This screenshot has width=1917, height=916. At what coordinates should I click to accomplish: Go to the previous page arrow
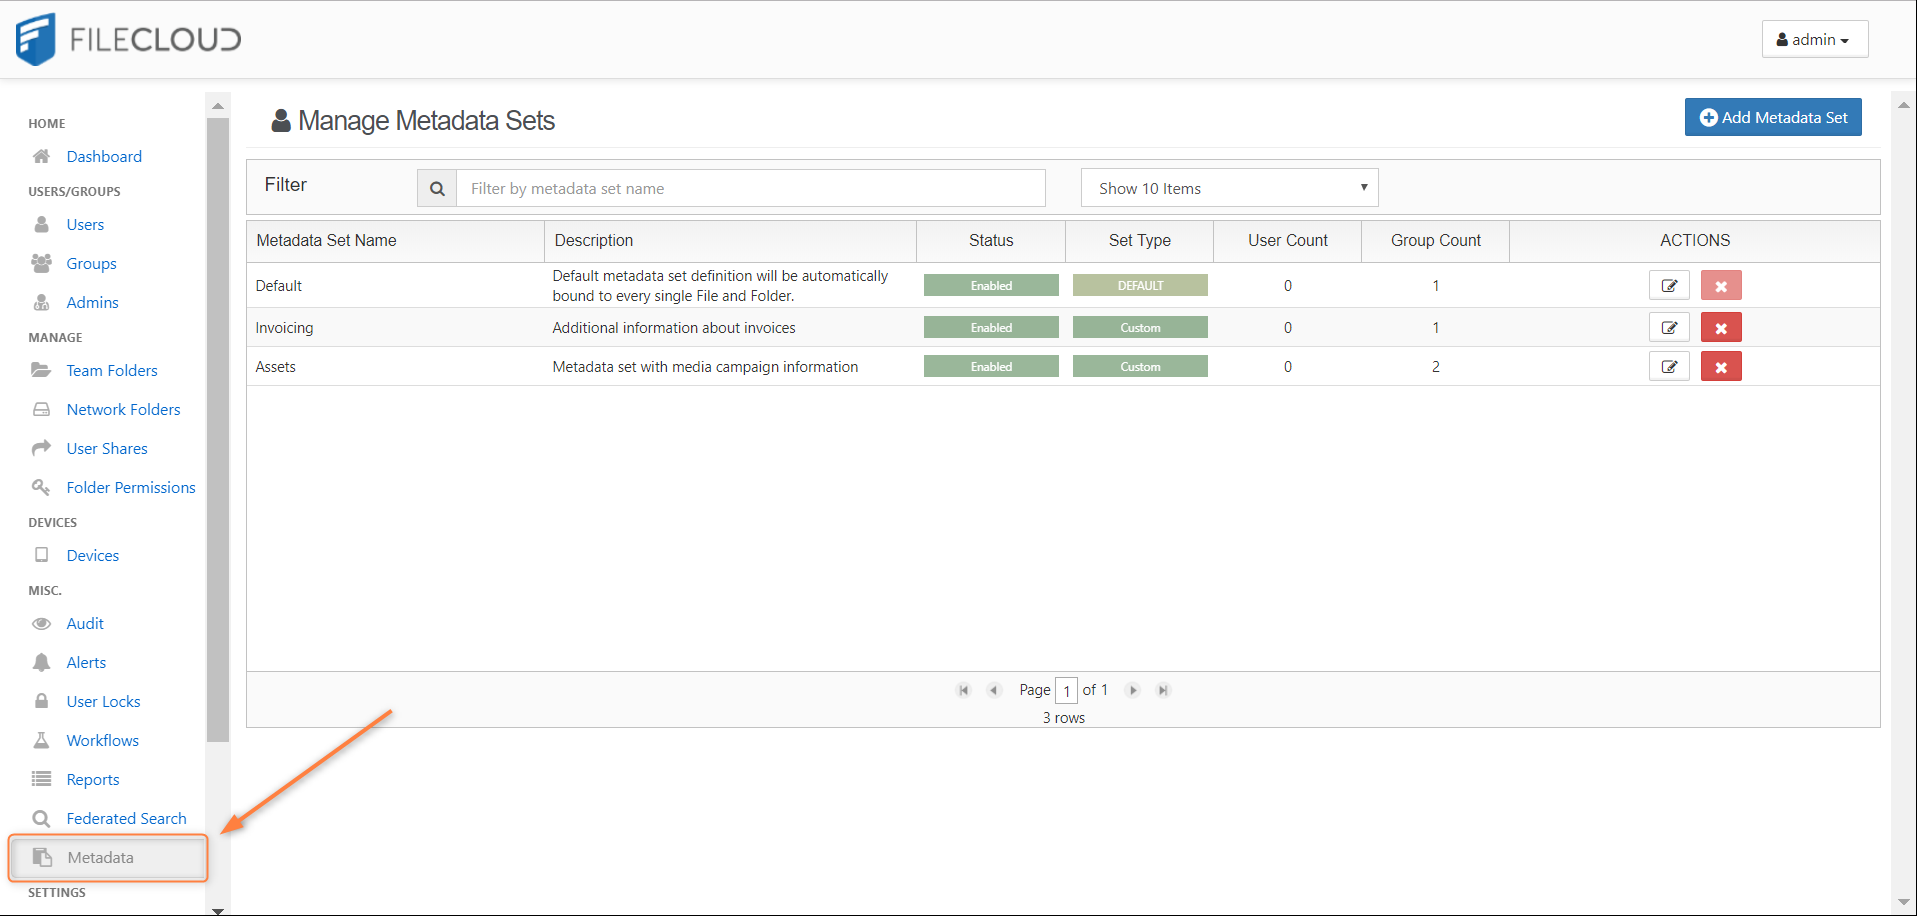click(994, 690)
